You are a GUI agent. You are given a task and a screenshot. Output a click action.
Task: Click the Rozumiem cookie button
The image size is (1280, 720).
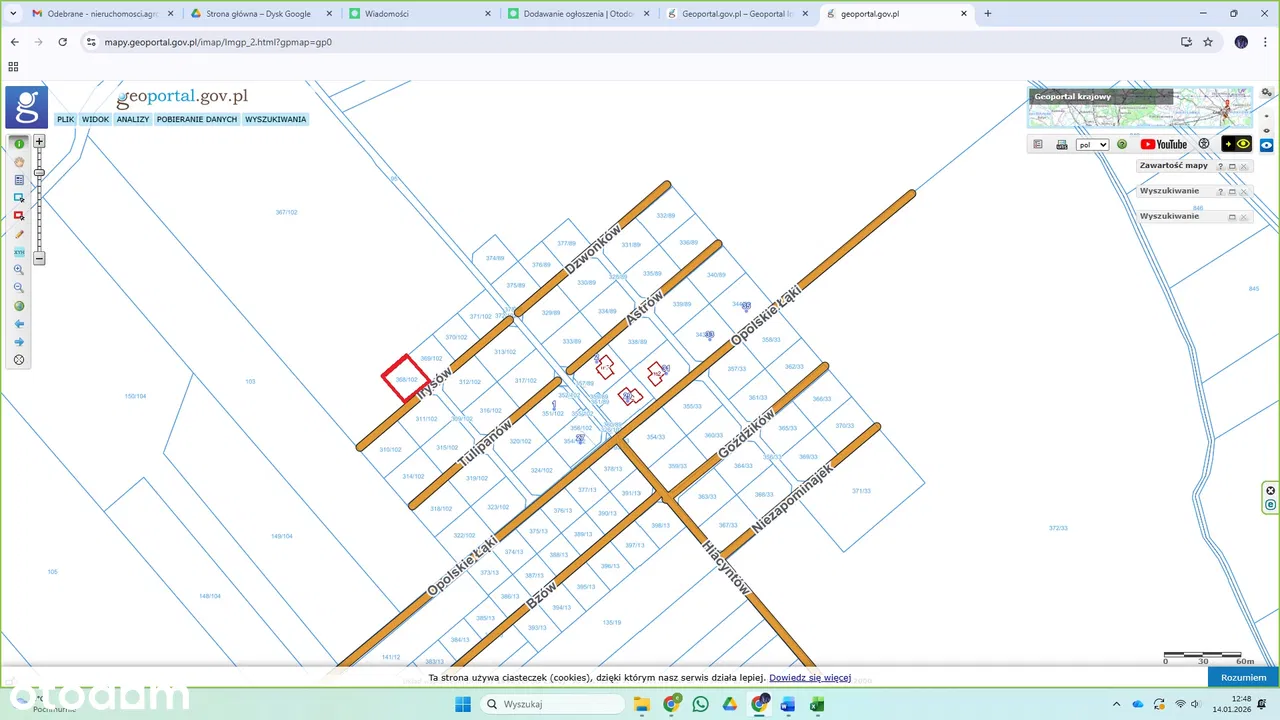coord(1243,677)
